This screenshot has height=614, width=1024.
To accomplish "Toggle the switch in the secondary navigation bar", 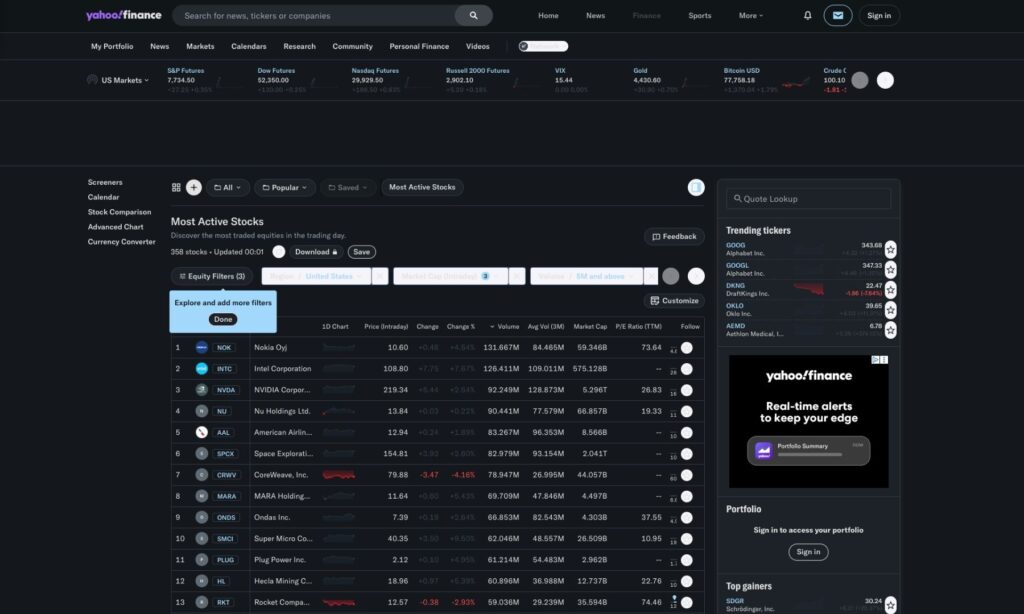I will 543,46.
